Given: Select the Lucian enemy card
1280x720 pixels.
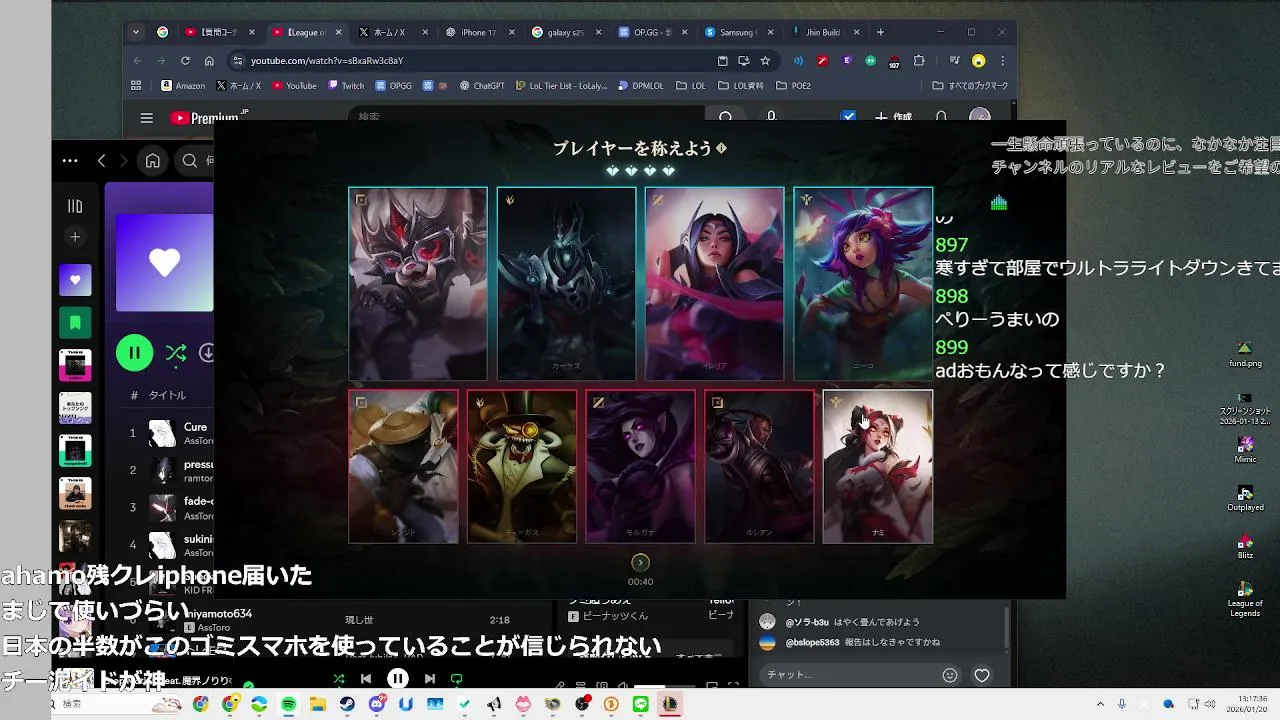Looking at the screenshot, I should [x=759, y=466].
